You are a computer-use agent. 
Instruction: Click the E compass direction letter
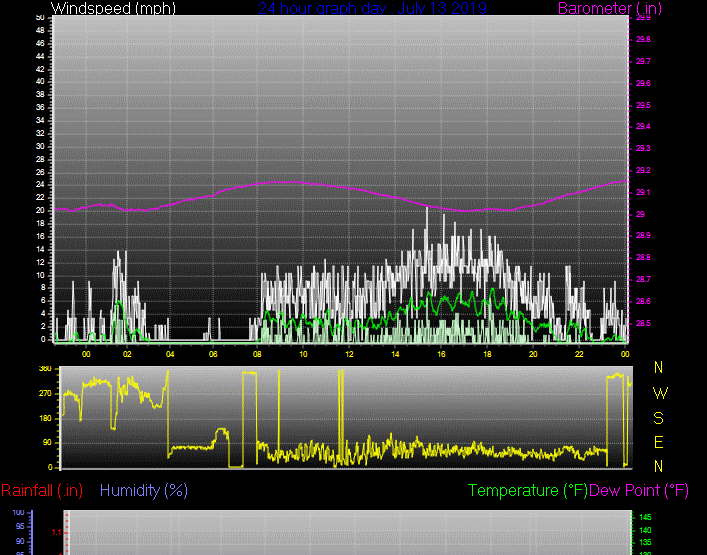[x=659, y=442]
